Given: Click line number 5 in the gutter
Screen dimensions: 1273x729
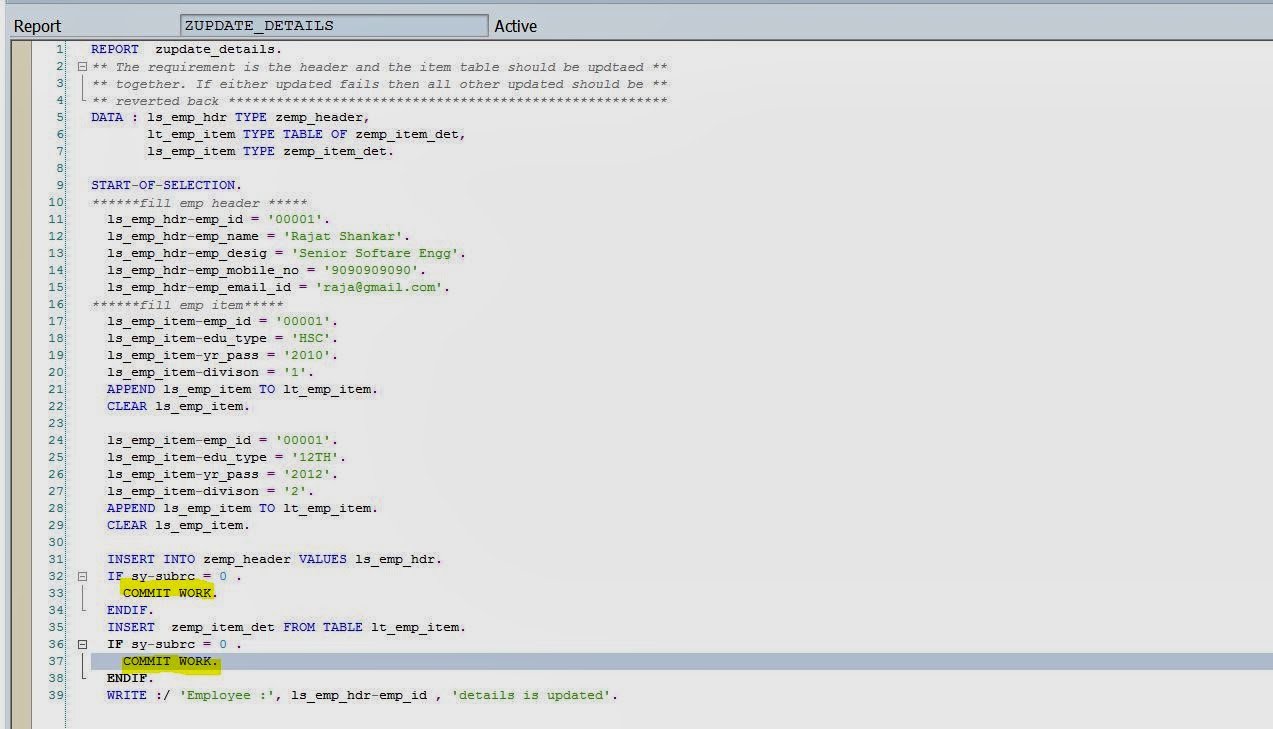Looking at the screenshot, I should pos(60,117).
